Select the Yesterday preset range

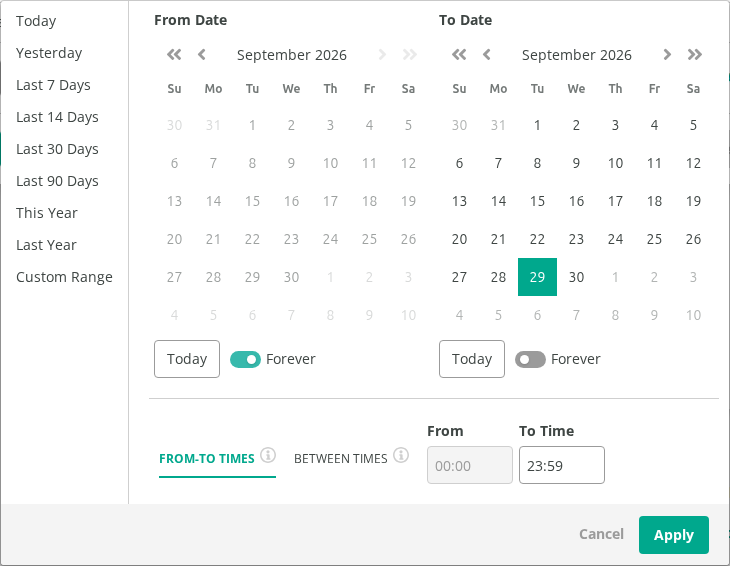(x=49, y=53)
